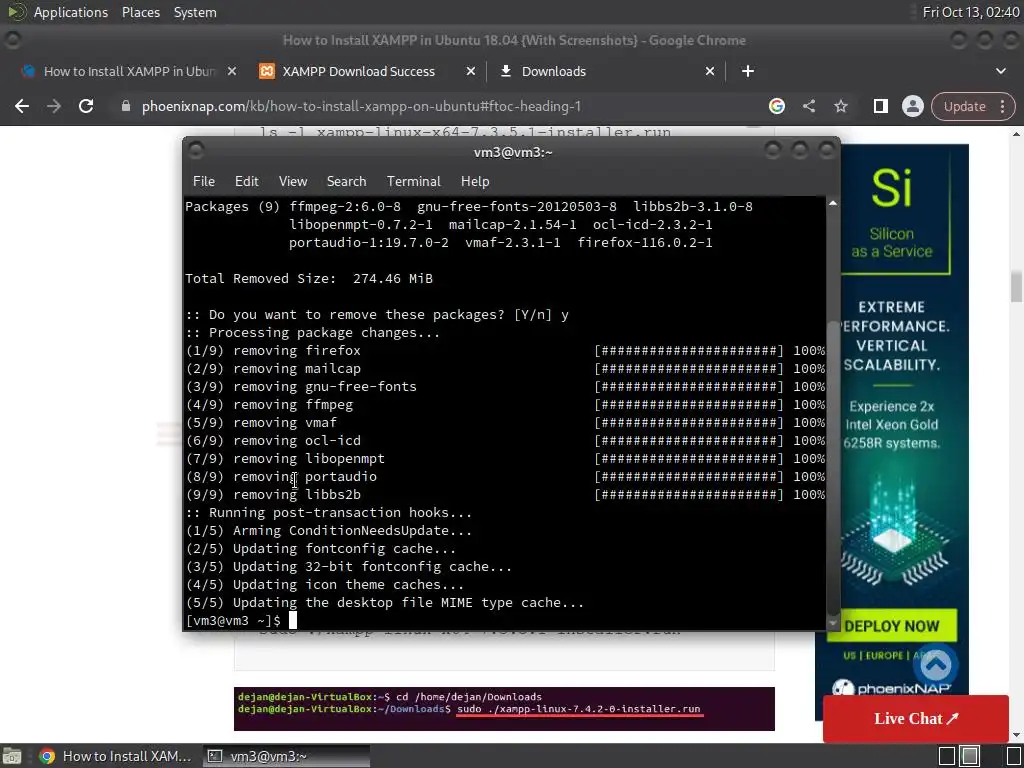The width and height of the screenshot is (1024, 768).
Task: Click the Chrome page scrollbar thumb
Action: click(x=1016, y=287)
